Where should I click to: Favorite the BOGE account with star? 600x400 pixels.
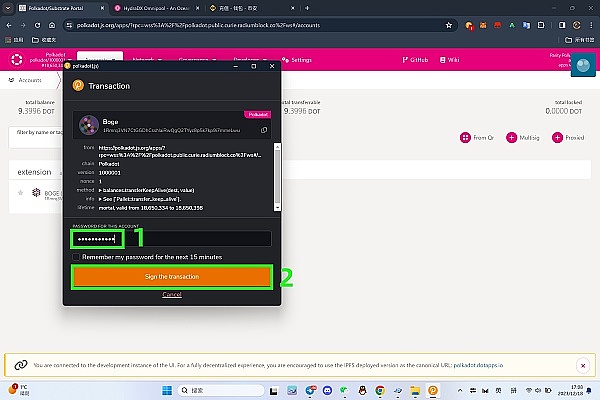tap(20, 192)
